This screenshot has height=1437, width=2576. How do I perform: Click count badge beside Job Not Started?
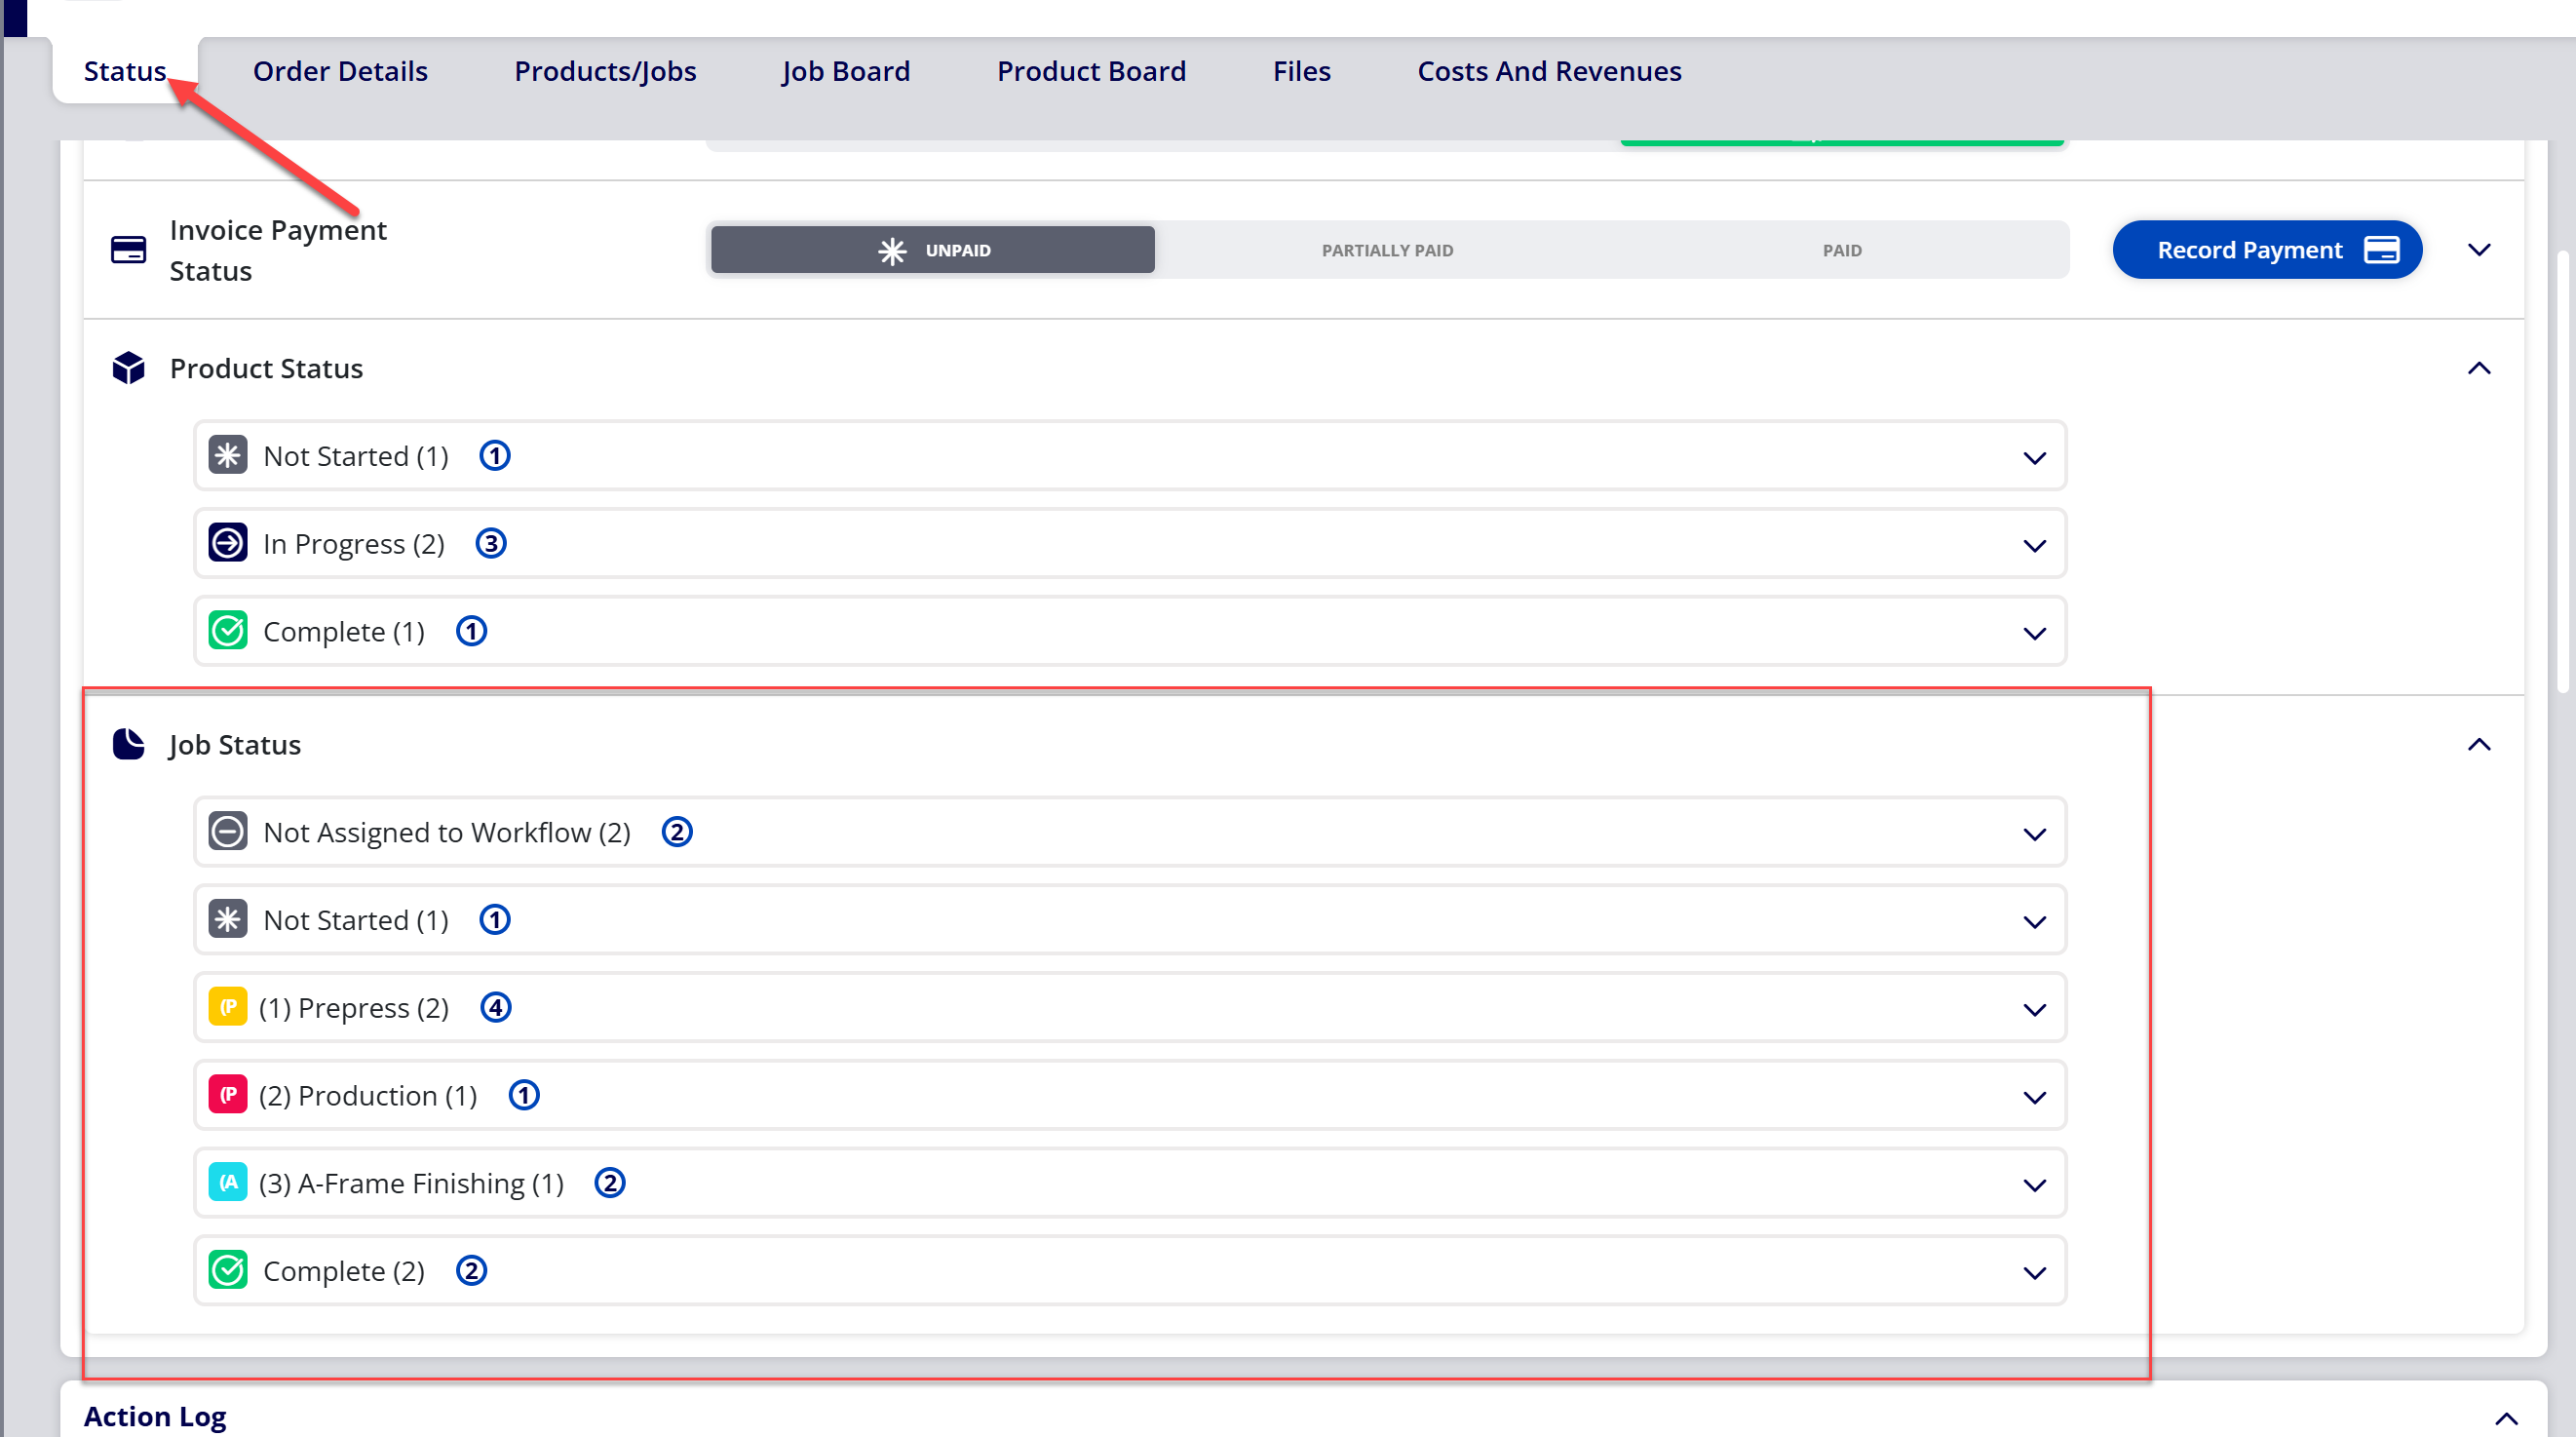[495, 919]
